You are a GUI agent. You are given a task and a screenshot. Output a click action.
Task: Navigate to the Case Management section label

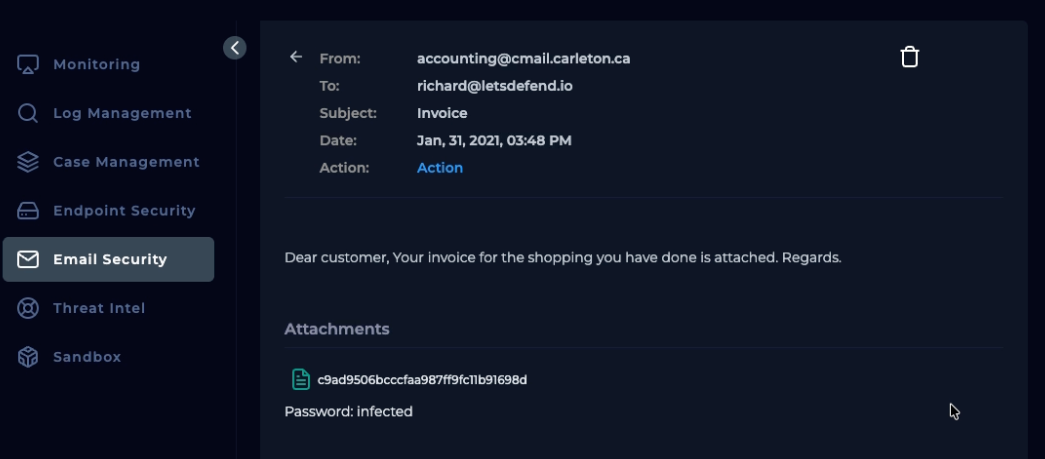[126, 162]
